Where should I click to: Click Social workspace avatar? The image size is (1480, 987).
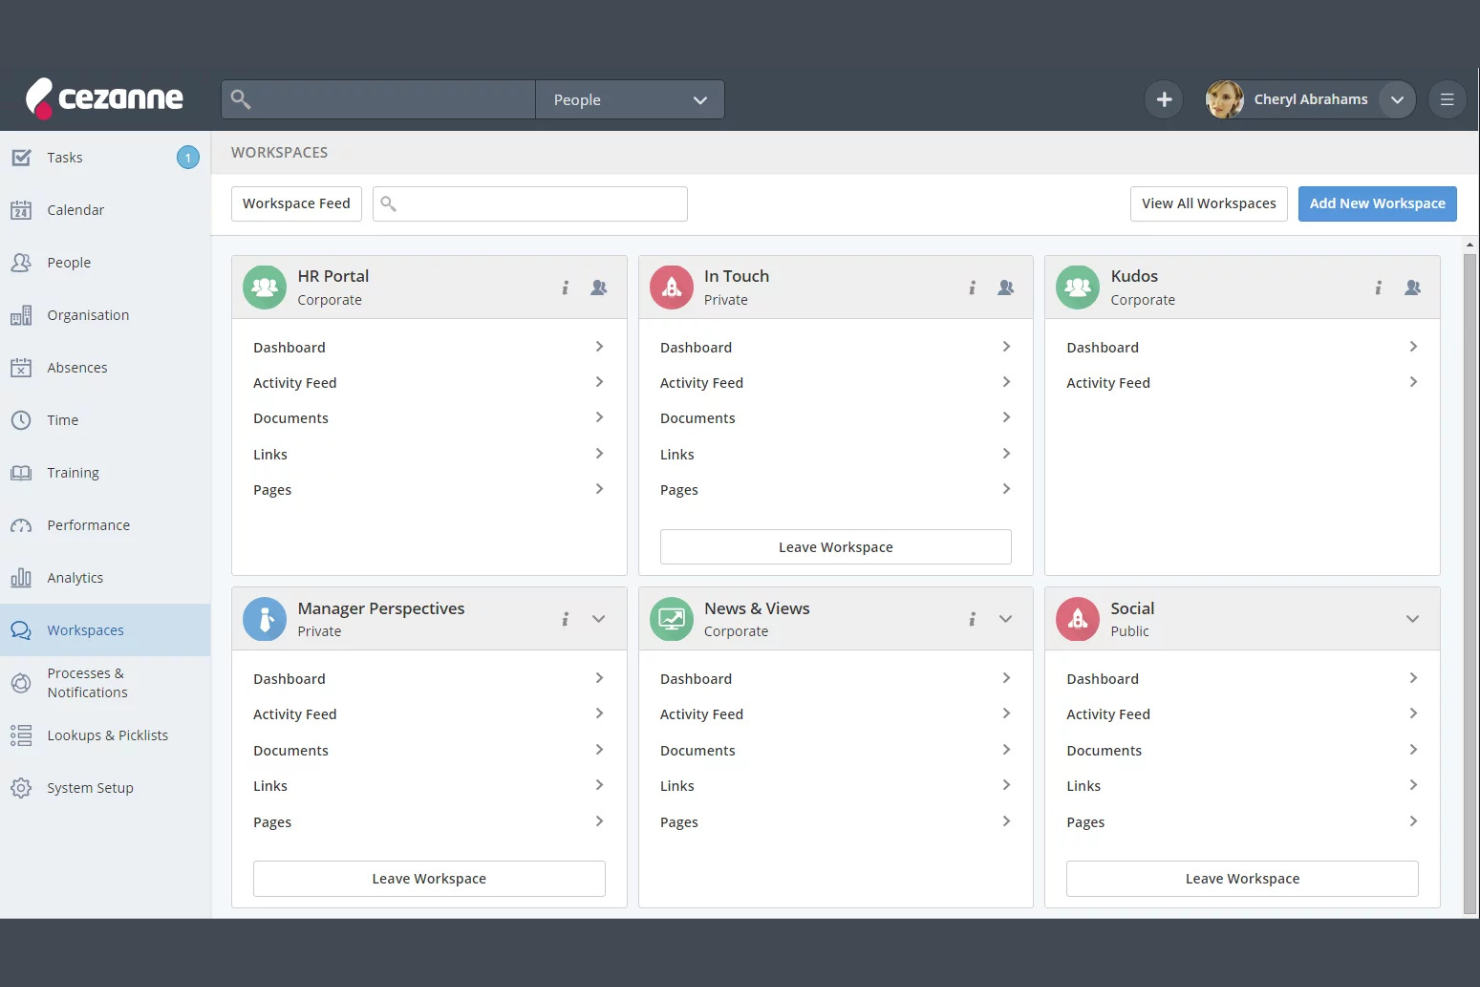click(x=1078, y=619)
